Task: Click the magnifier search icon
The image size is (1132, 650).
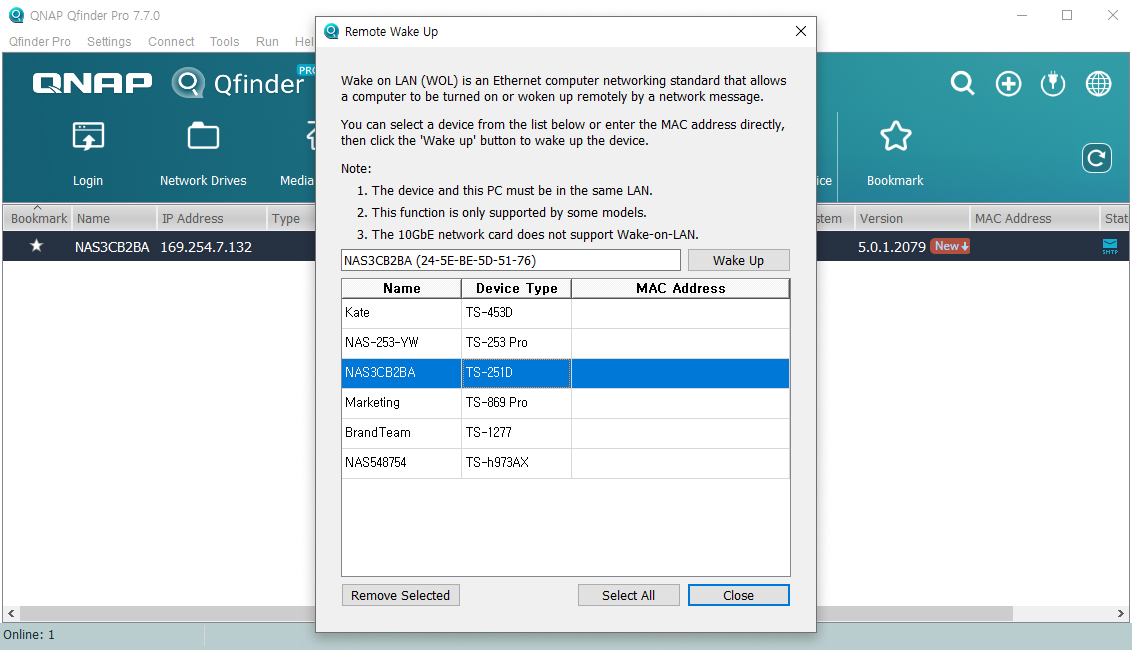Action: coord(962,84)
